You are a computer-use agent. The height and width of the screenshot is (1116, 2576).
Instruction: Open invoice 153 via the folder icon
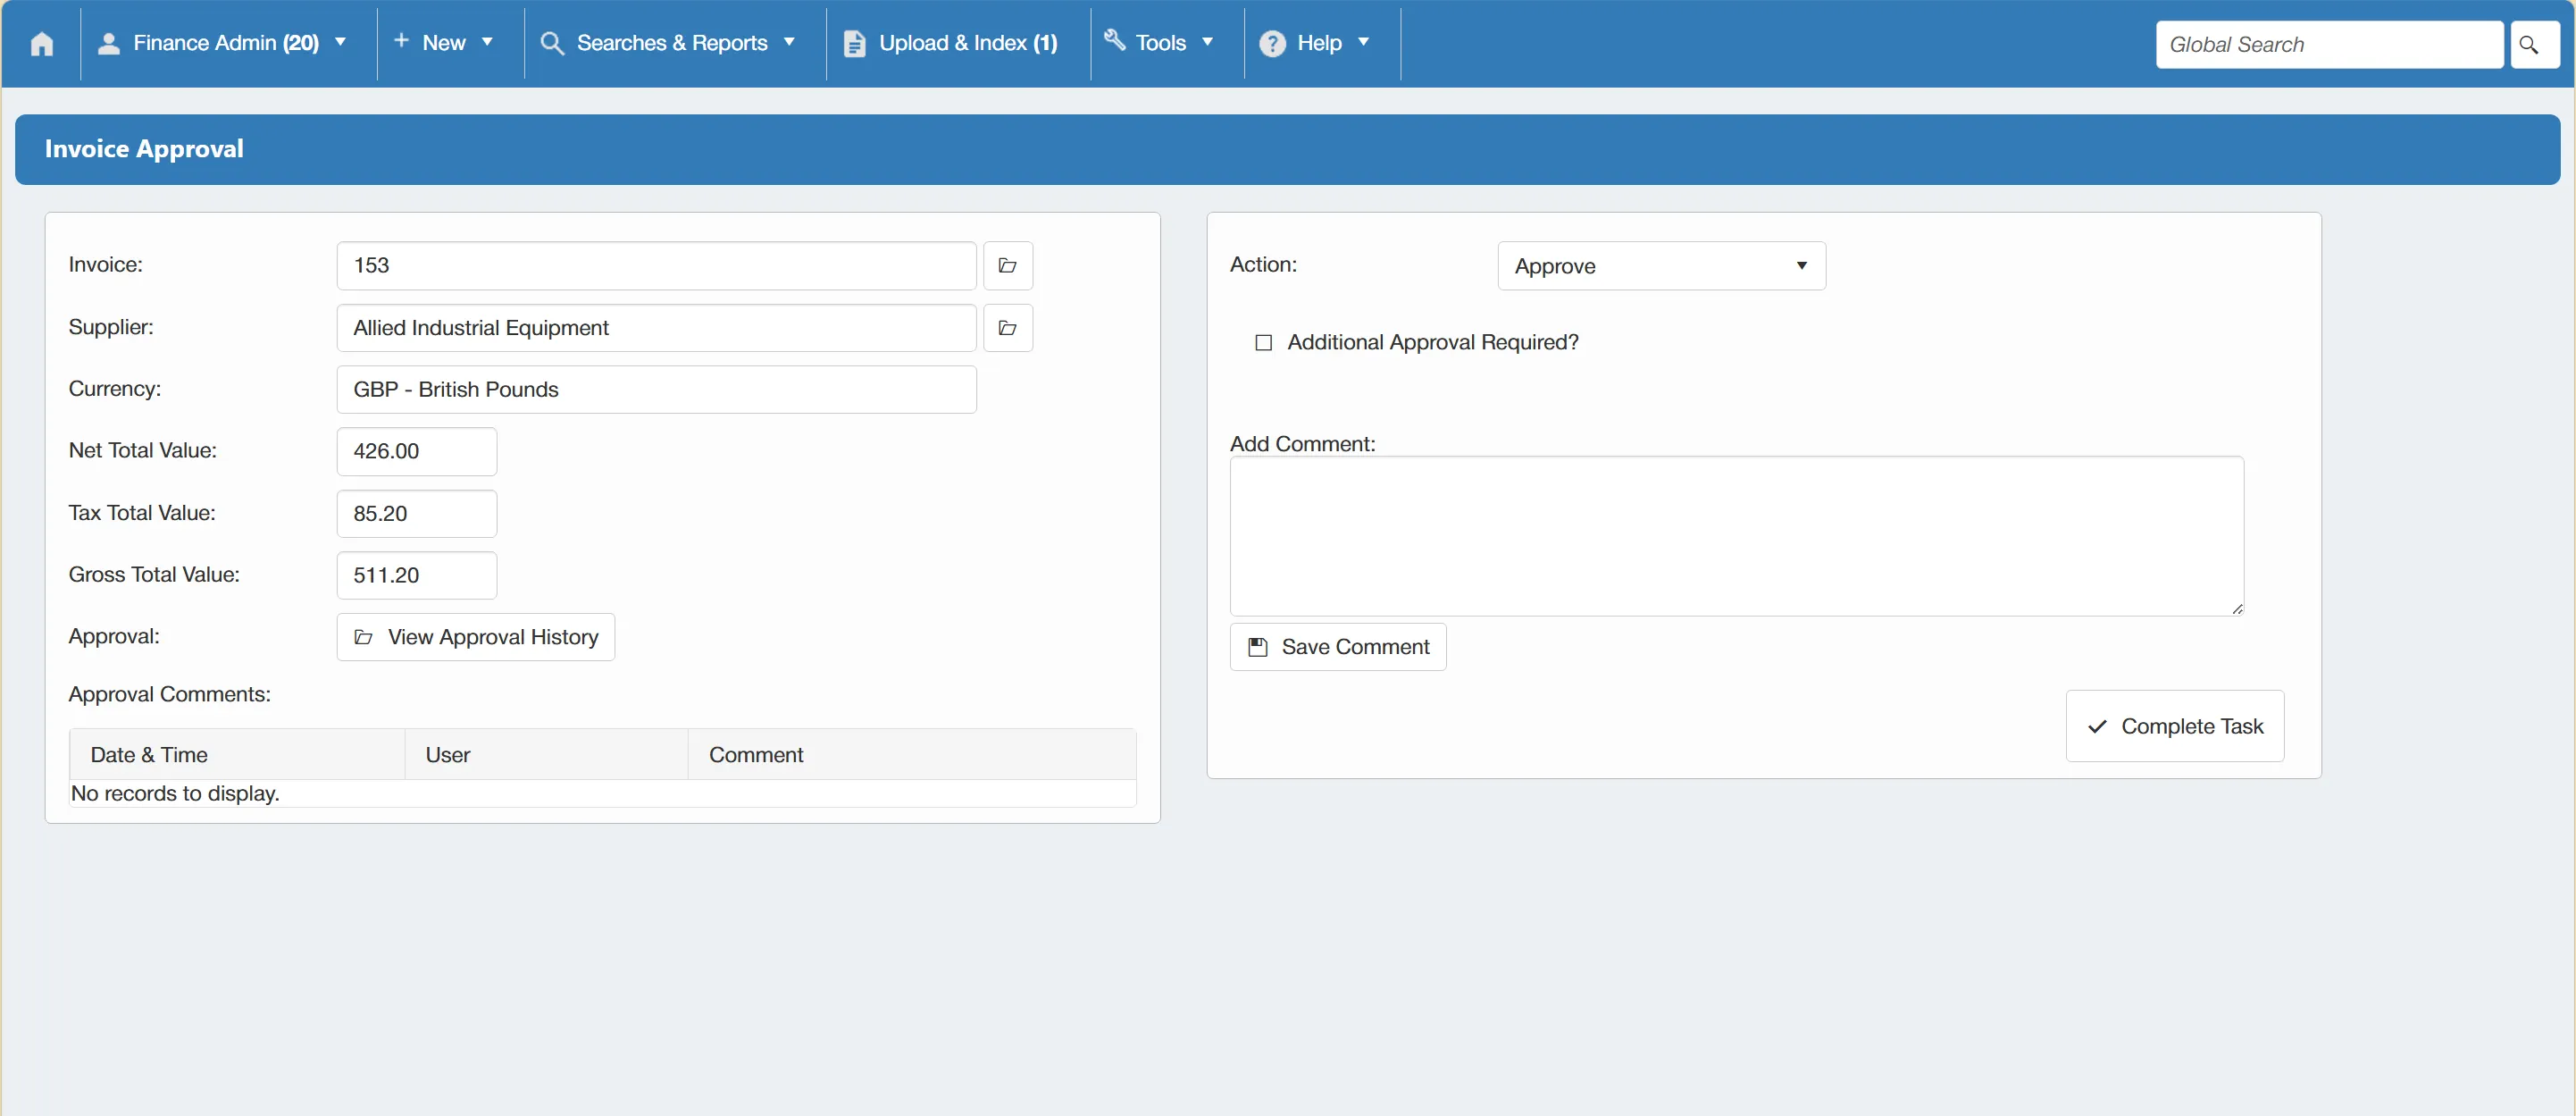1008,265
